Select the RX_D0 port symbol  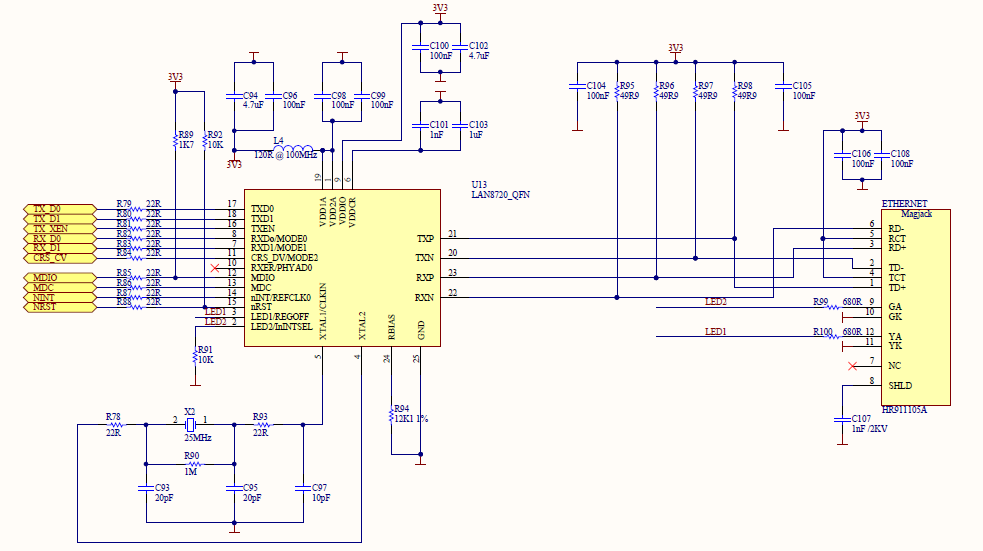pos(60,239)
